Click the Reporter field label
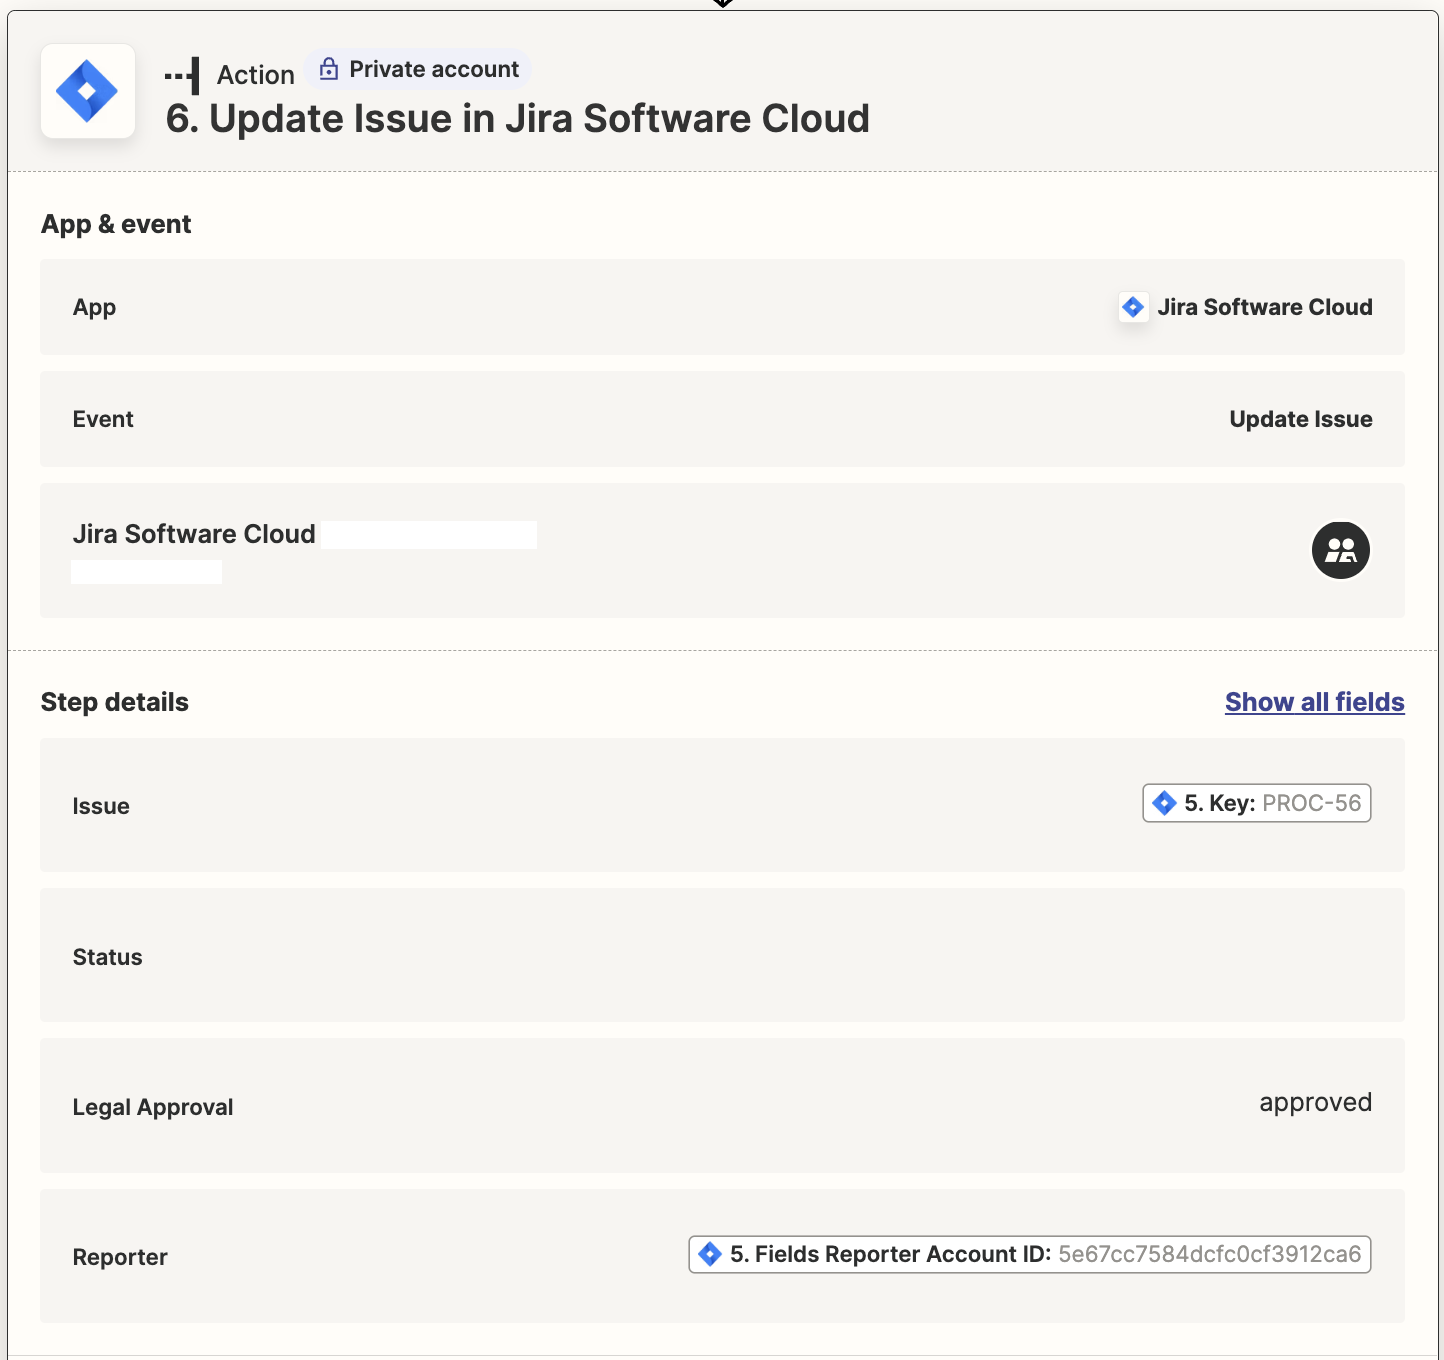Viewport: 1444px width, 1360px height. (x=120, y=1257)
